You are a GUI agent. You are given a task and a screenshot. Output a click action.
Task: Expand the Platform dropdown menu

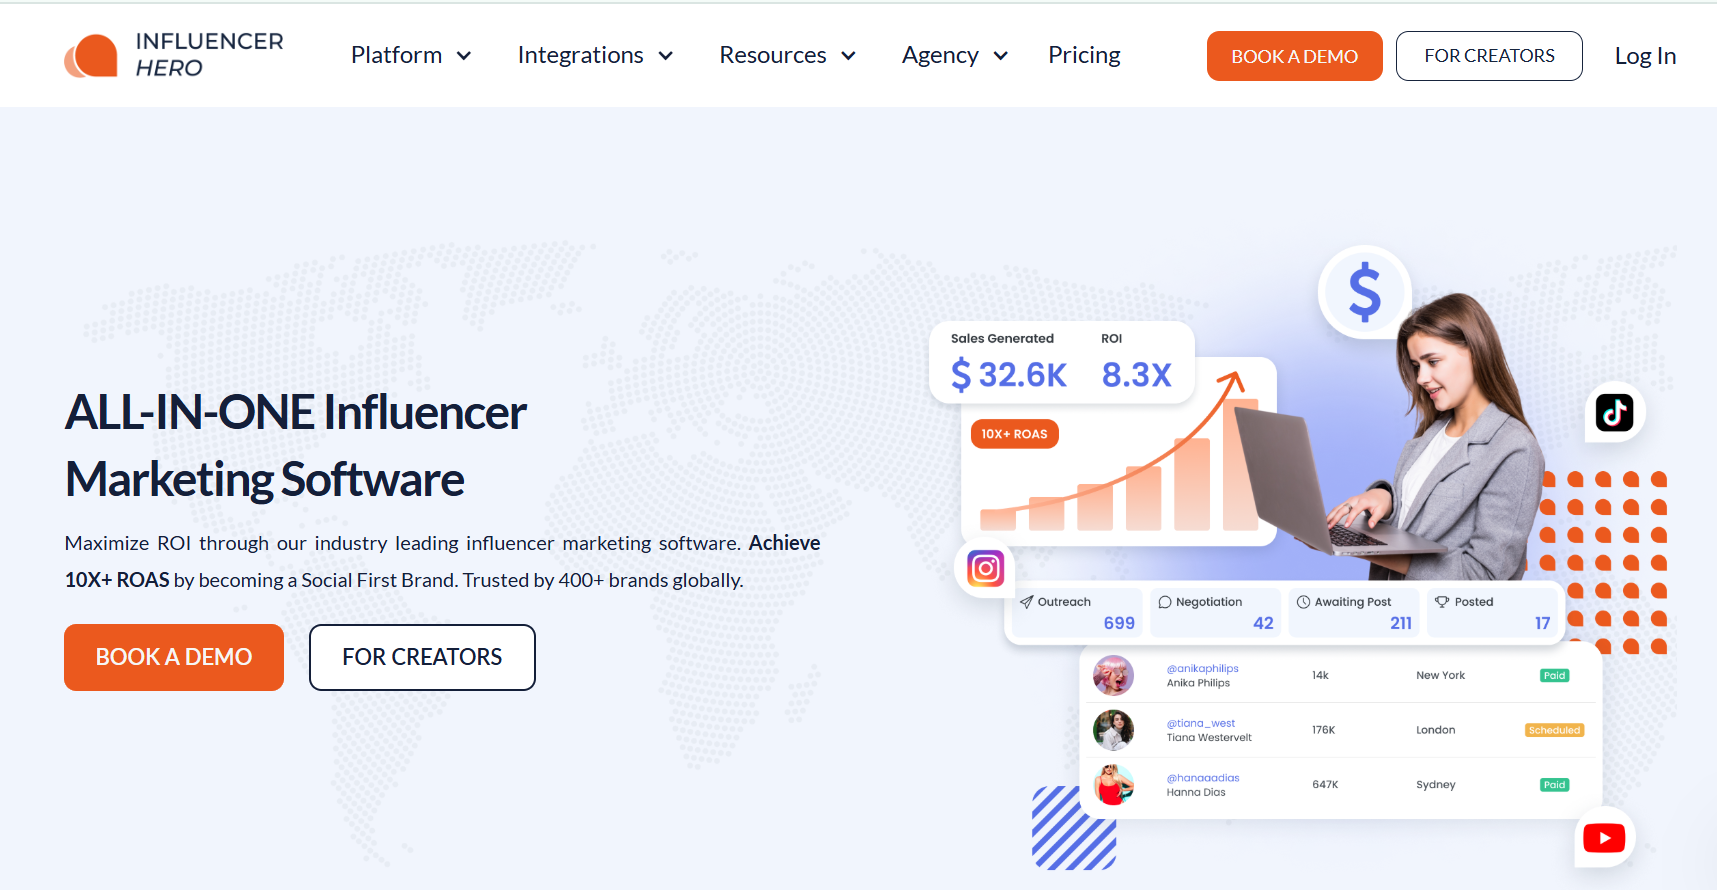[411, 55]
